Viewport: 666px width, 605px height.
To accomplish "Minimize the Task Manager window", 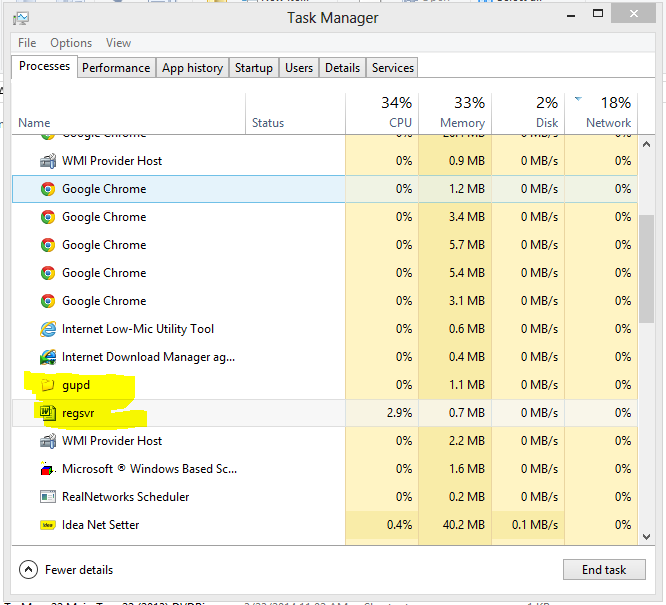I will [571, 14].
